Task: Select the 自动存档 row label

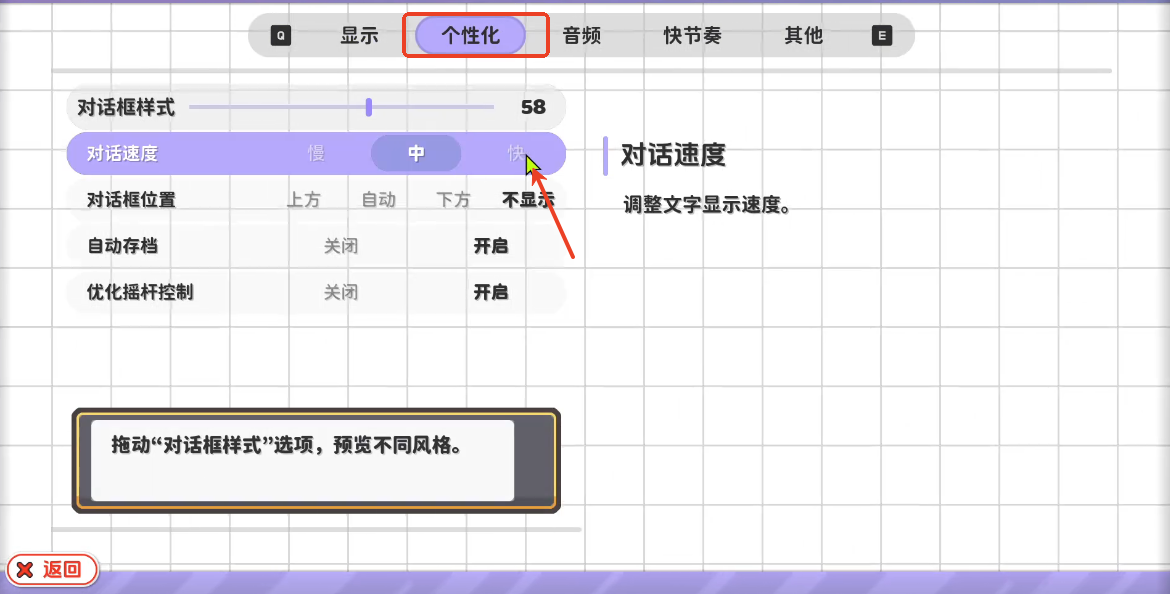Action: 122,246
